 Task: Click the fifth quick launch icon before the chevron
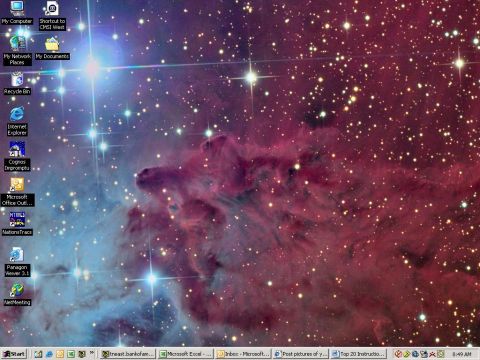(82, 354)
